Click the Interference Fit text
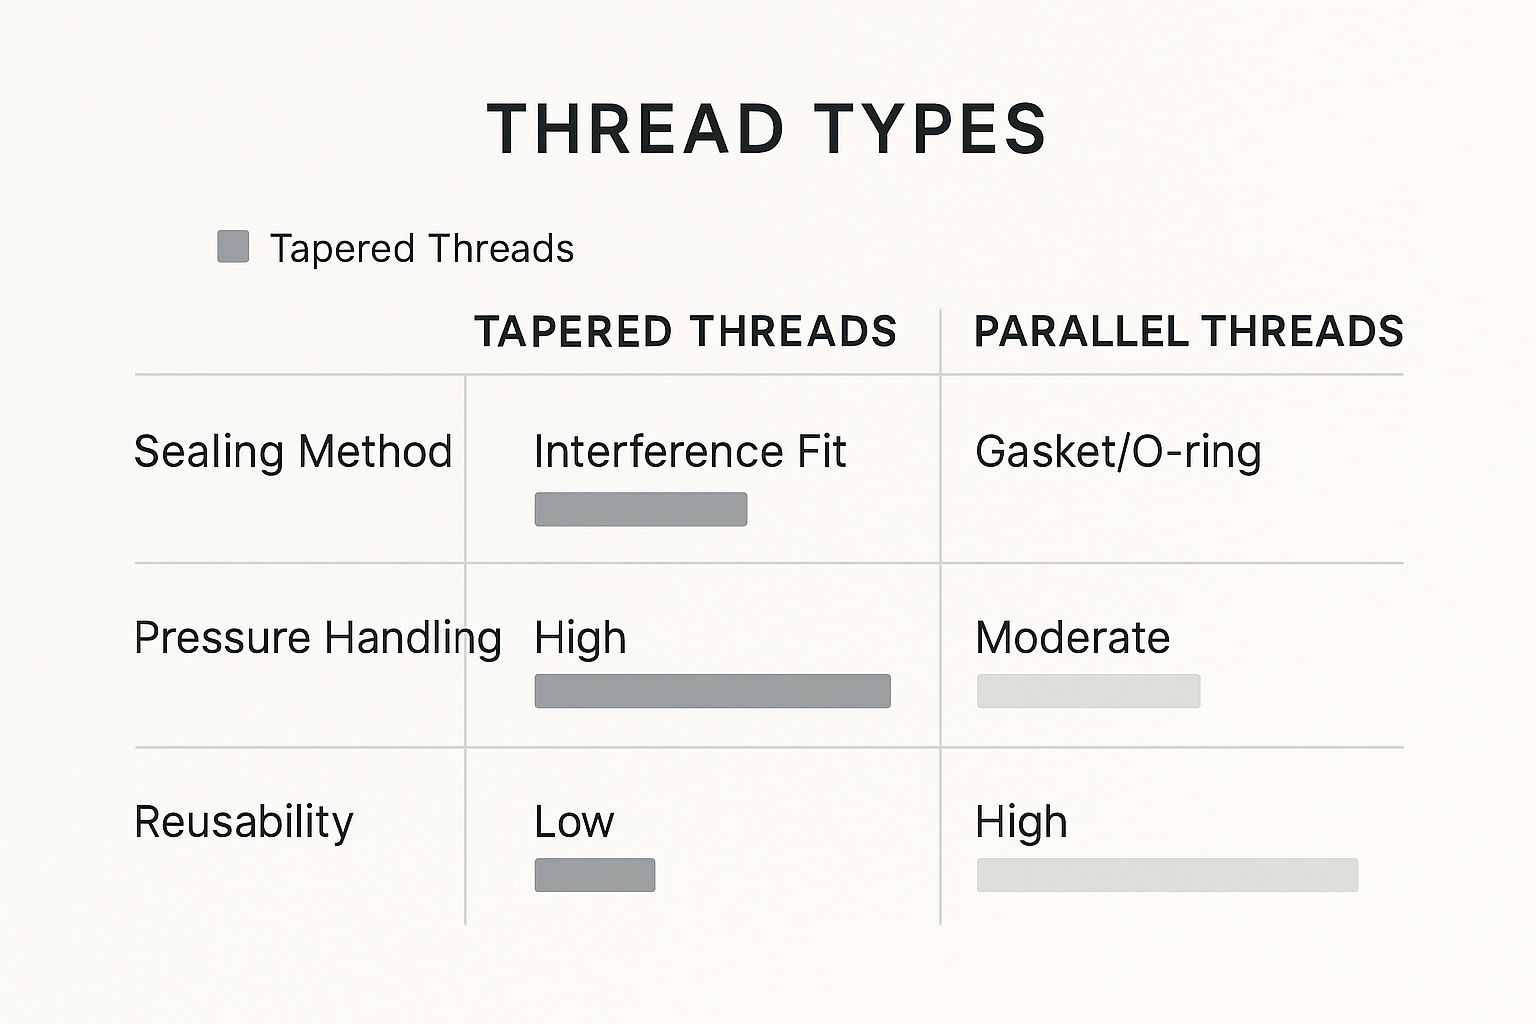 click(x=690, y=452)
